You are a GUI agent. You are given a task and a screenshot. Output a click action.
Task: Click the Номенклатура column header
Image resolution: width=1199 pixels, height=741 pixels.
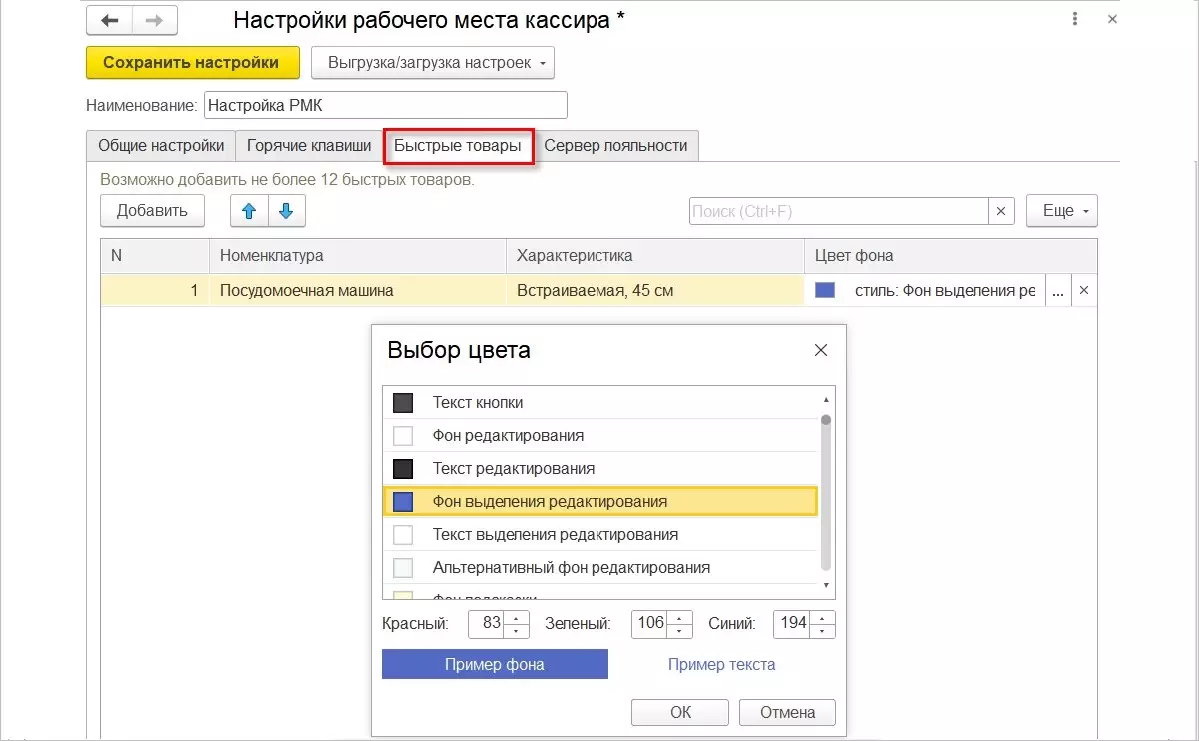point(358,256)
